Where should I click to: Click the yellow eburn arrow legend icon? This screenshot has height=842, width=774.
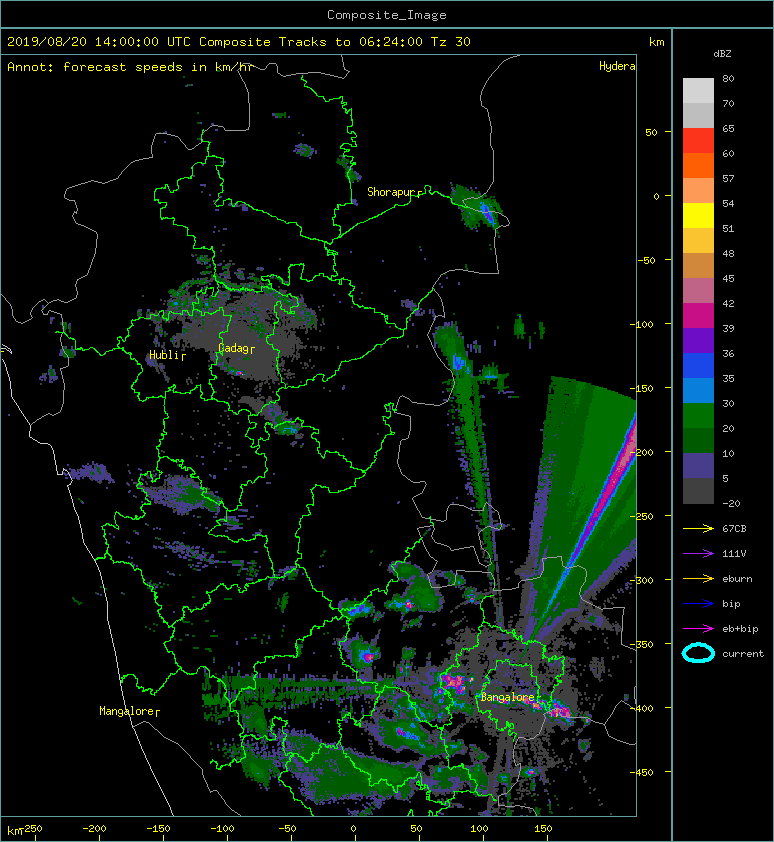[698, 578]
